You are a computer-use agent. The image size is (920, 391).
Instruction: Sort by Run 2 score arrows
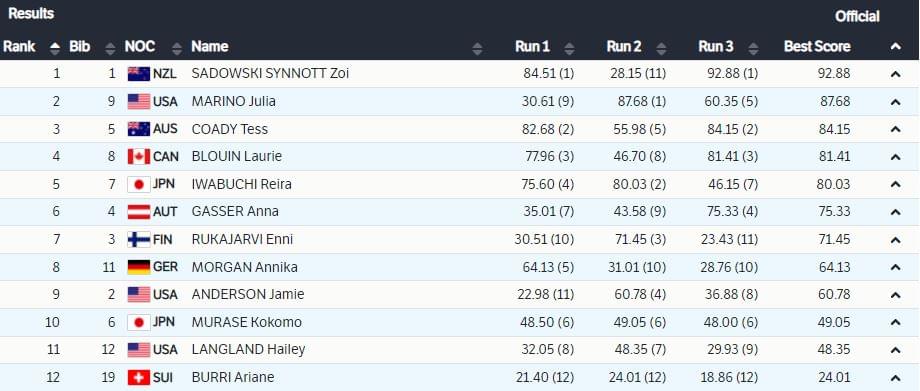tap(661, 48)
